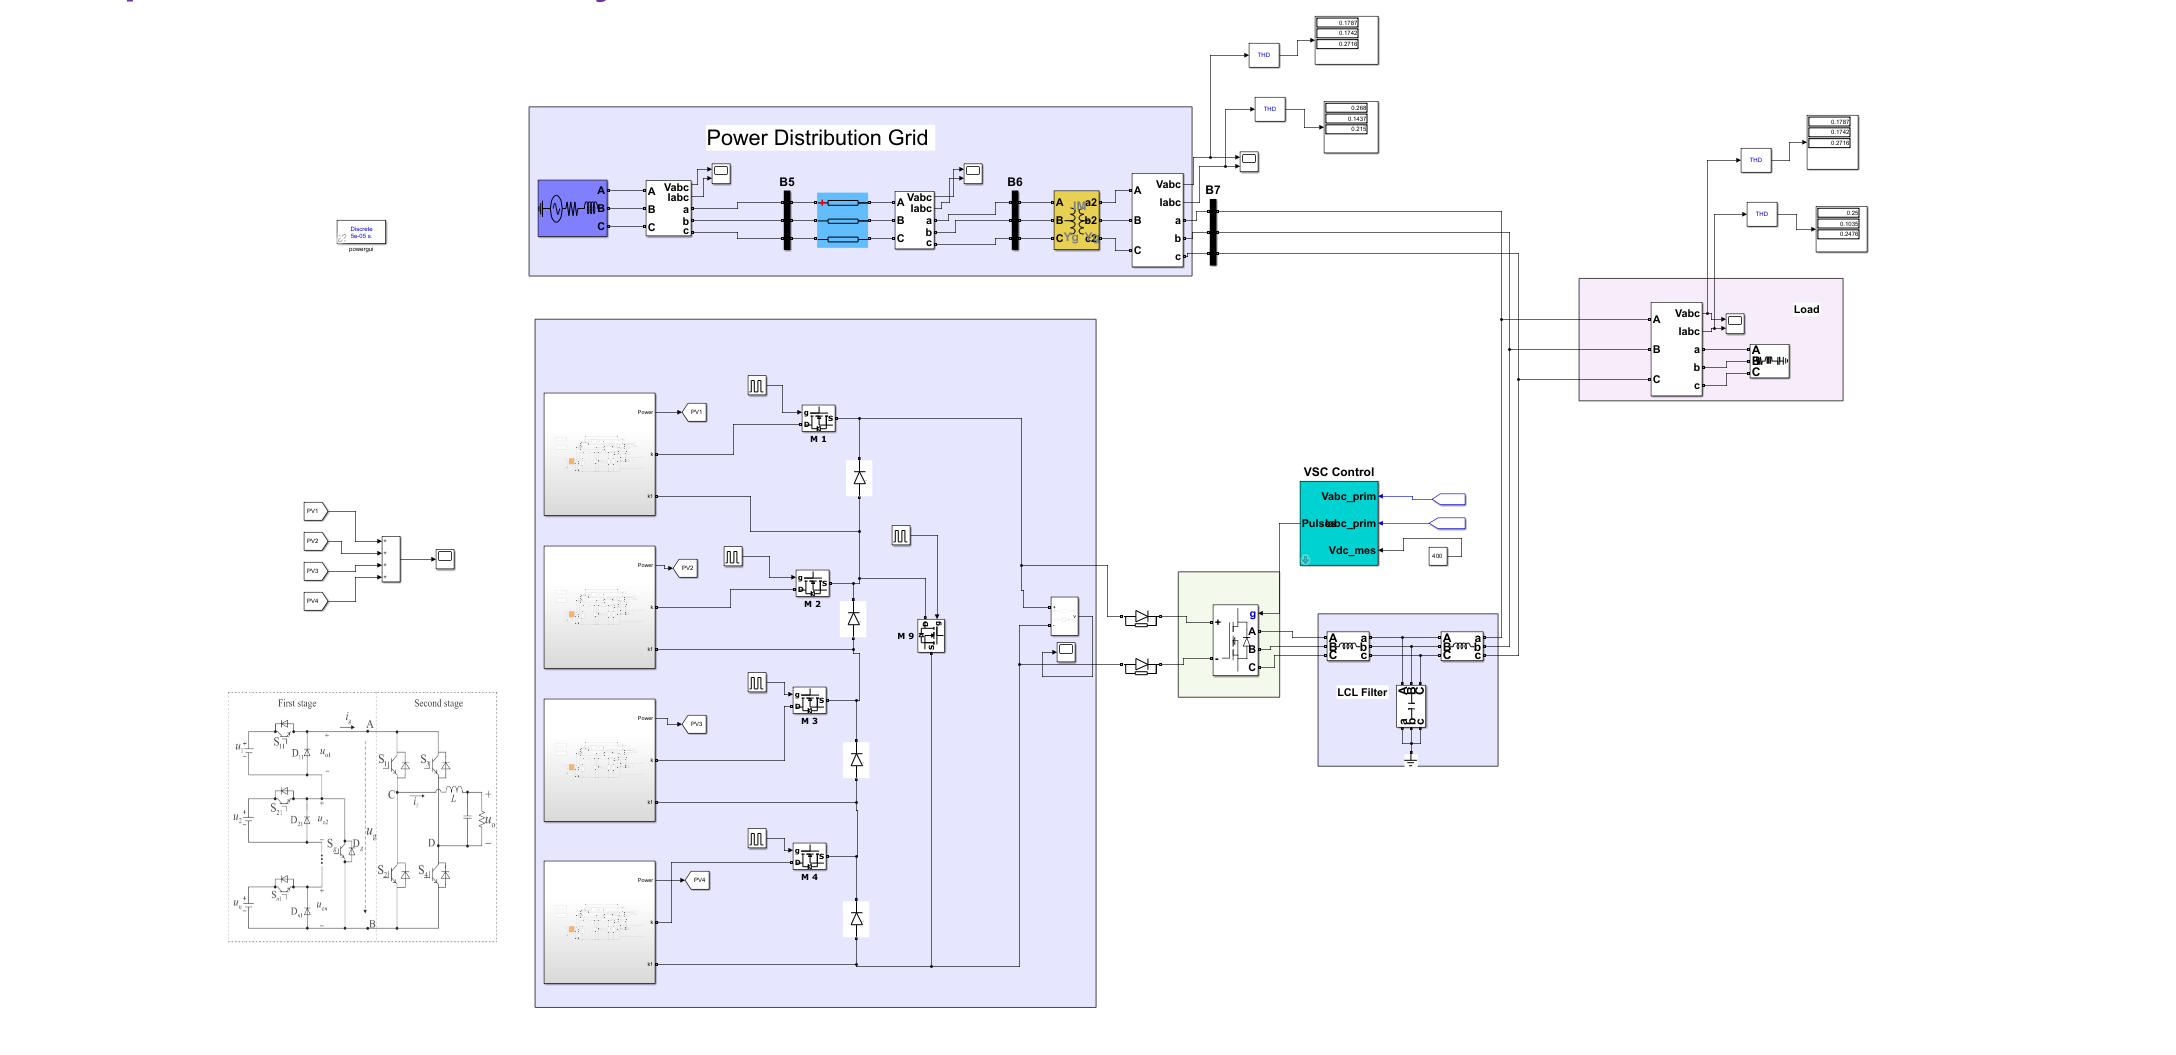The image size is (2176, 1055).
Task: Click the "VSC Control" label
Action: (x=1339, y=472)
